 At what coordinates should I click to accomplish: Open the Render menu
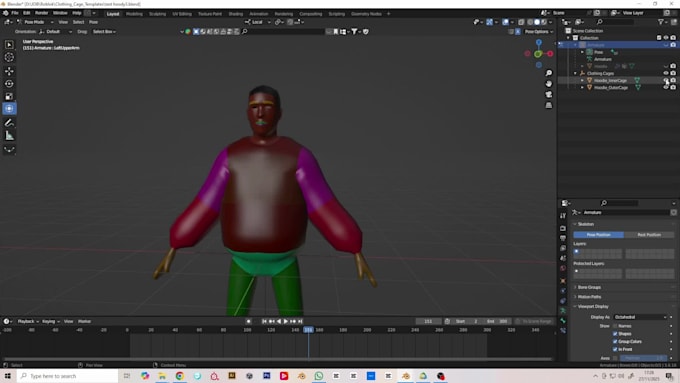click(x=41, y=13)
